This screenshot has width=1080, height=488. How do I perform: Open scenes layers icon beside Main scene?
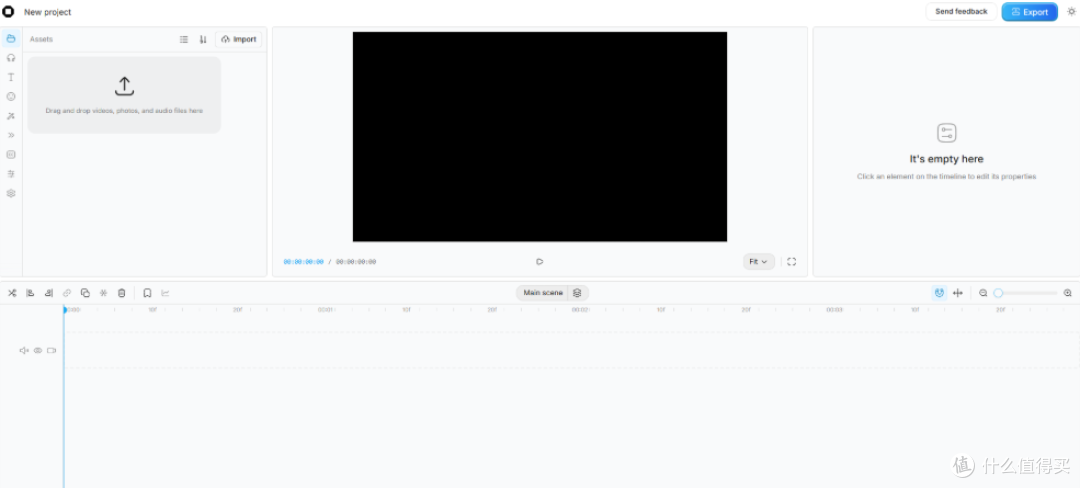coord(577,293)
